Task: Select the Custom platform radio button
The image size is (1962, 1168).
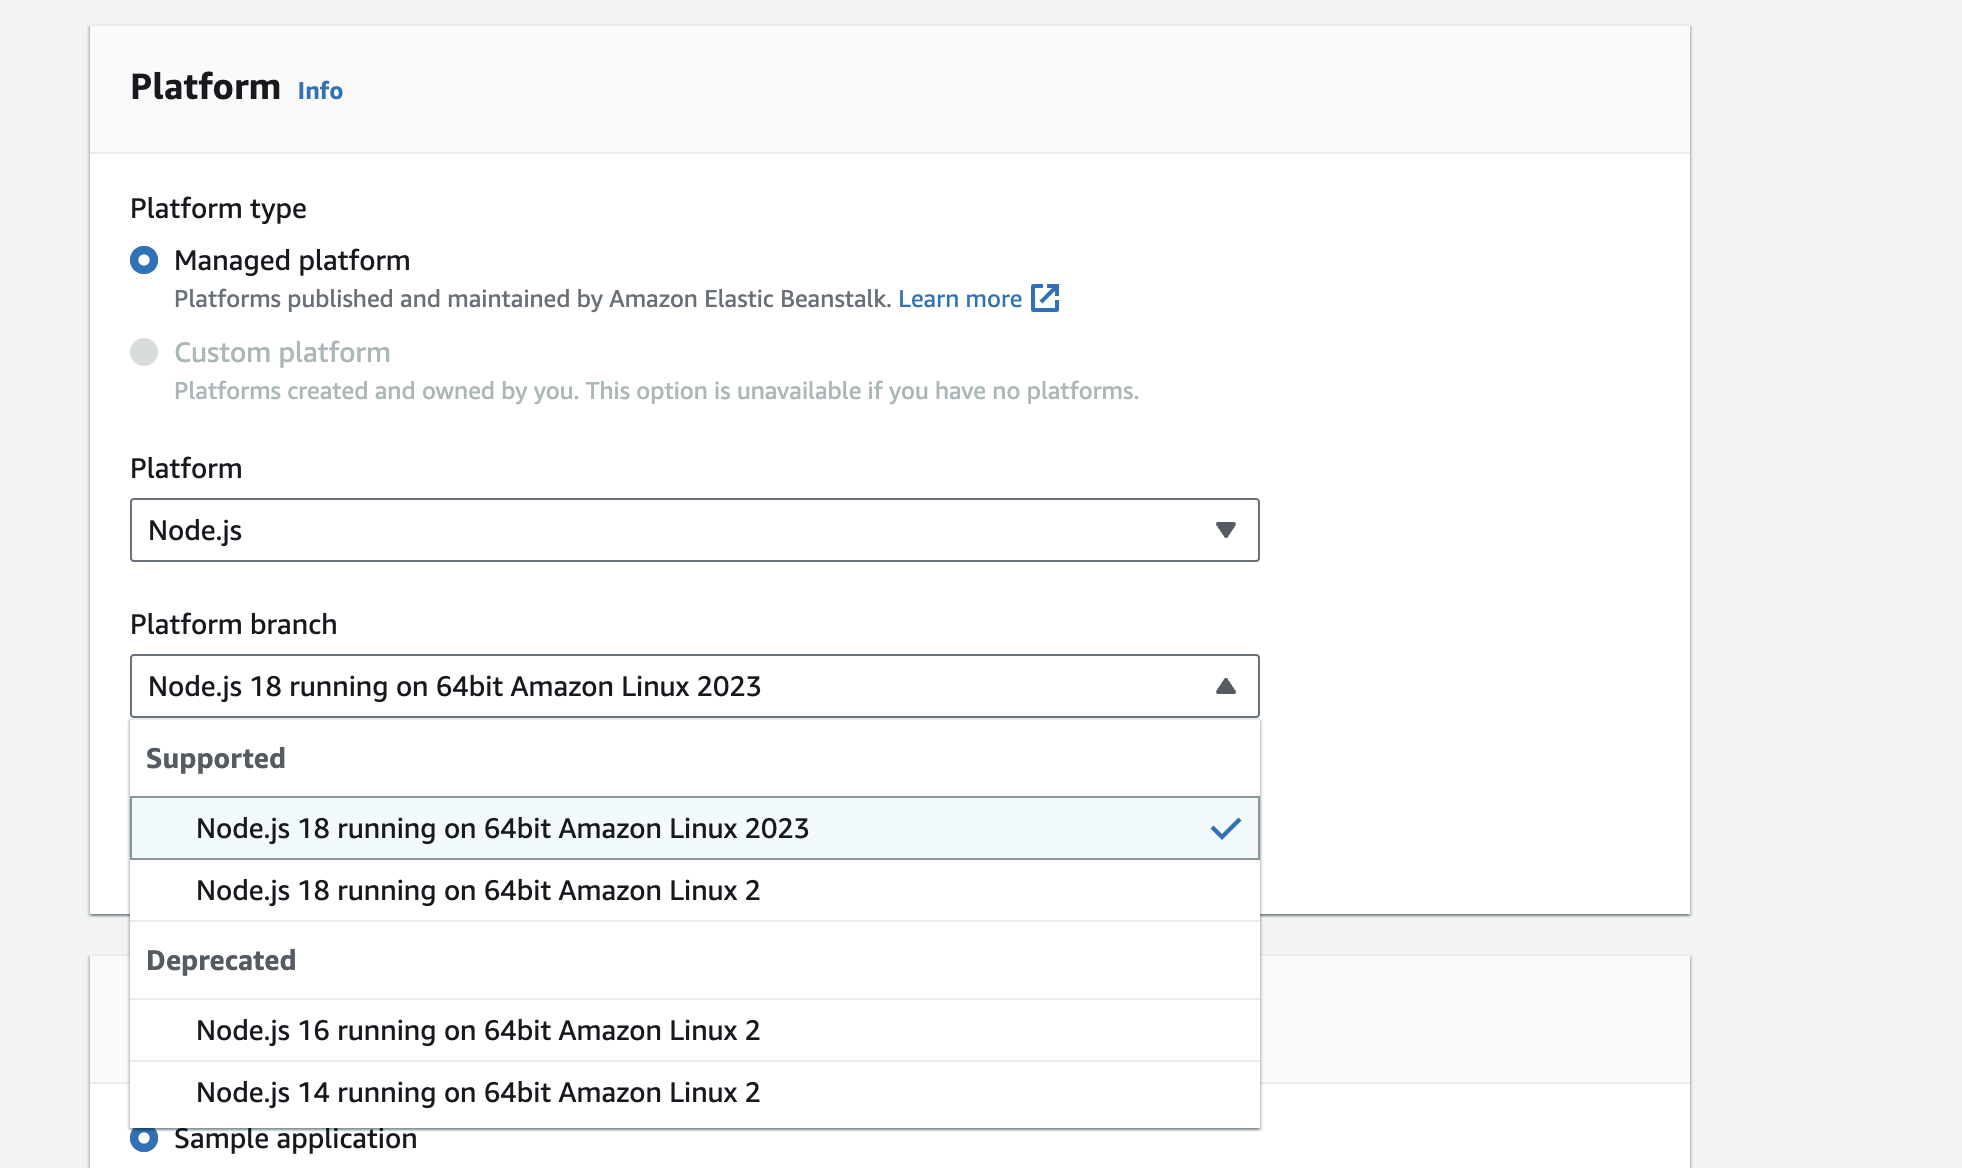Action: pyautogui.click(x=144, y=352)
